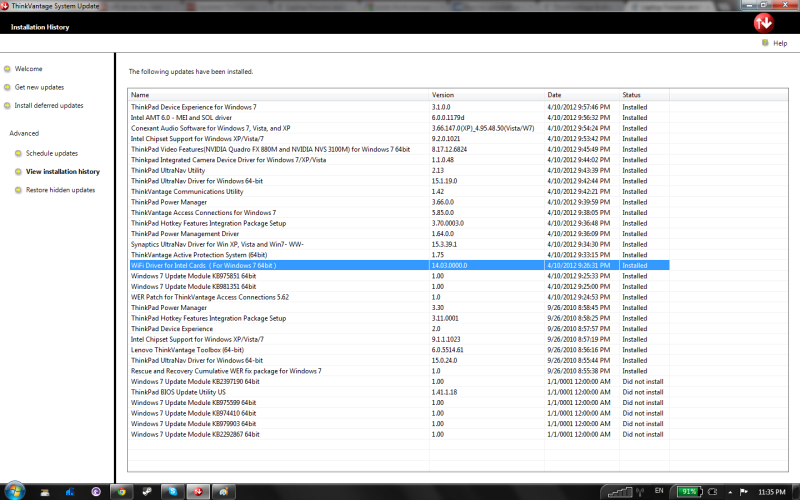Select the highlighted WiFi Driver for Intel Cards row
Viewport: 800px width, 500px height.
tap(399, 265)
